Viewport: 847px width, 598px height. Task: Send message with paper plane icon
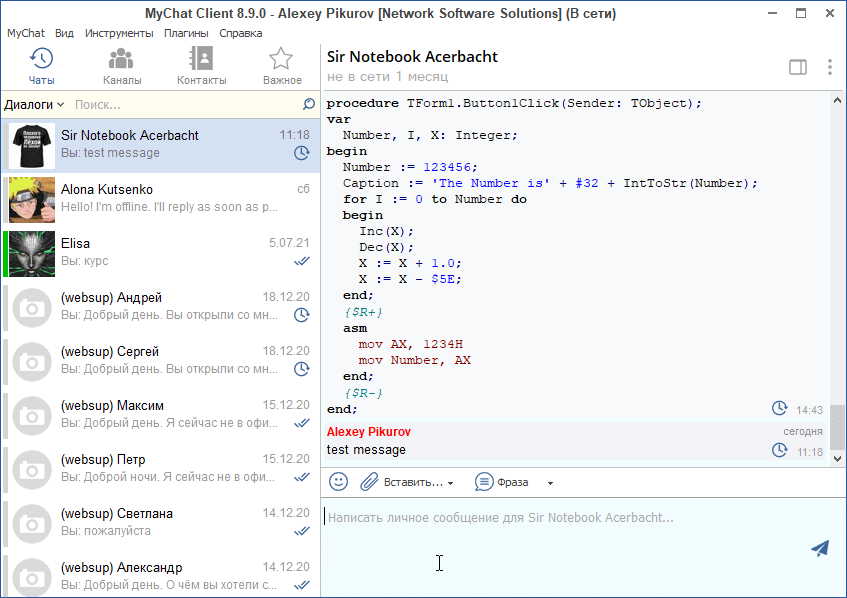tap(820, 547)
